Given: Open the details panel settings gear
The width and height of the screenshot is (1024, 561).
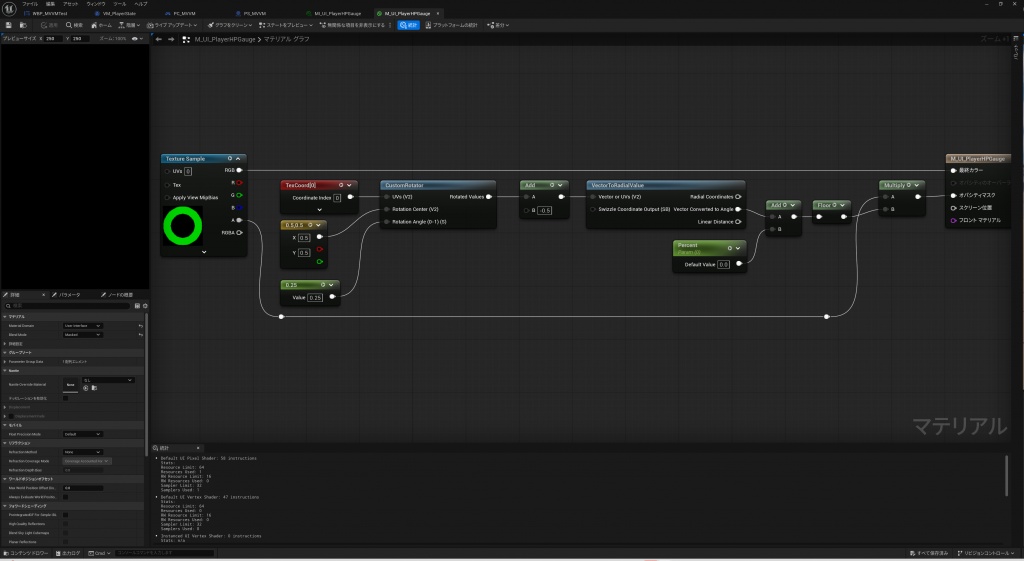Looking at the screenshot, I should (145, 305).
